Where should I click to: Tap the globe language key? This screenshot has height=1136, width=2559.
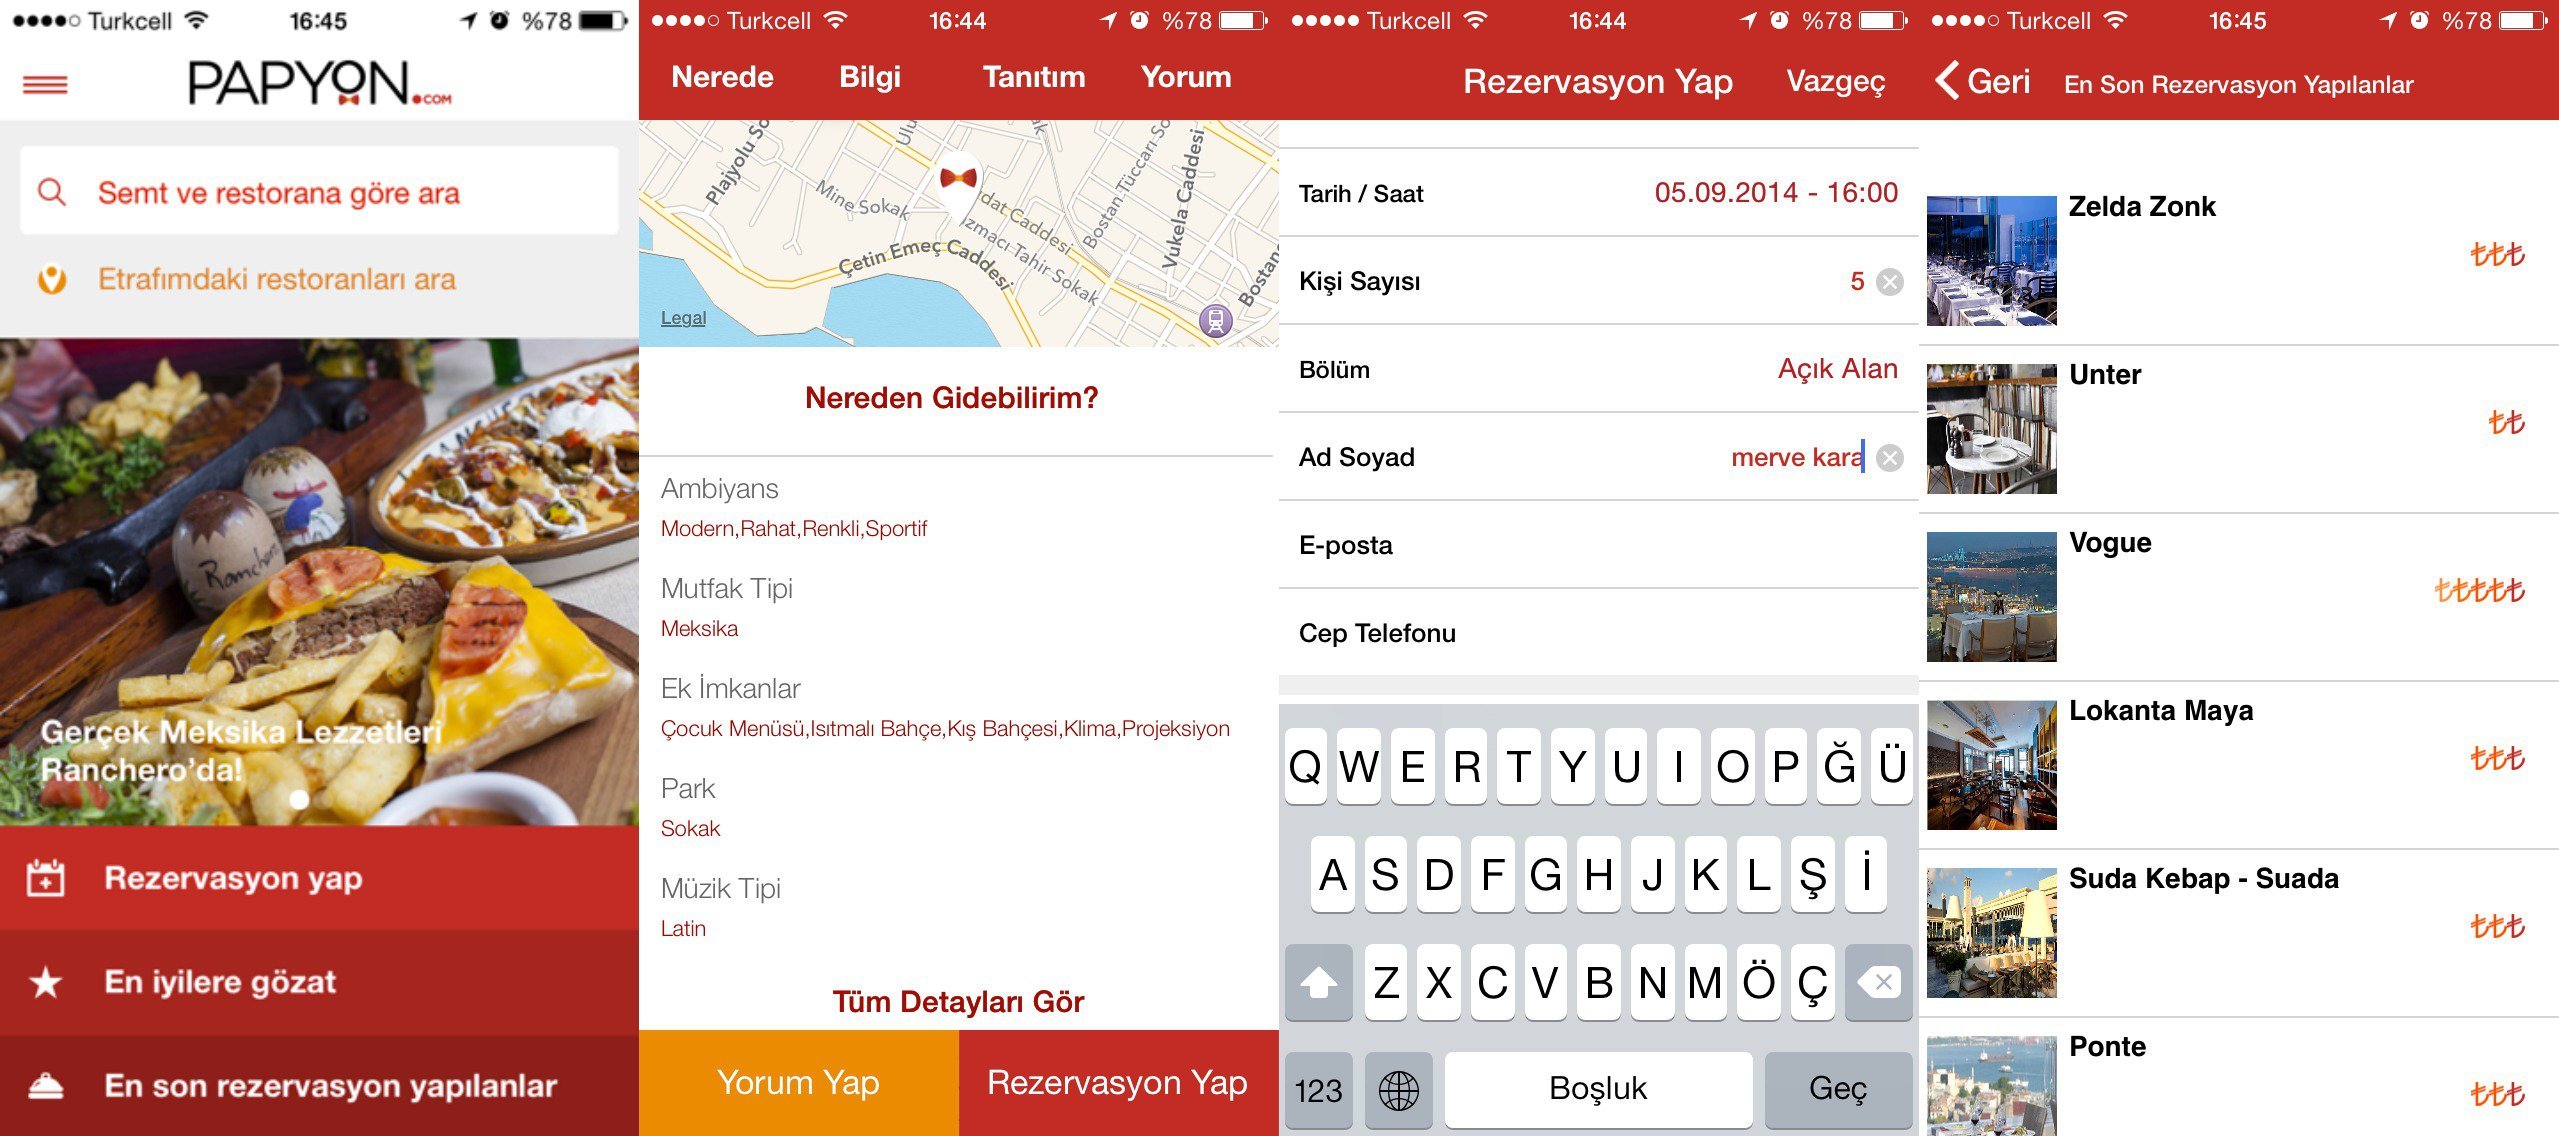1398,1089
